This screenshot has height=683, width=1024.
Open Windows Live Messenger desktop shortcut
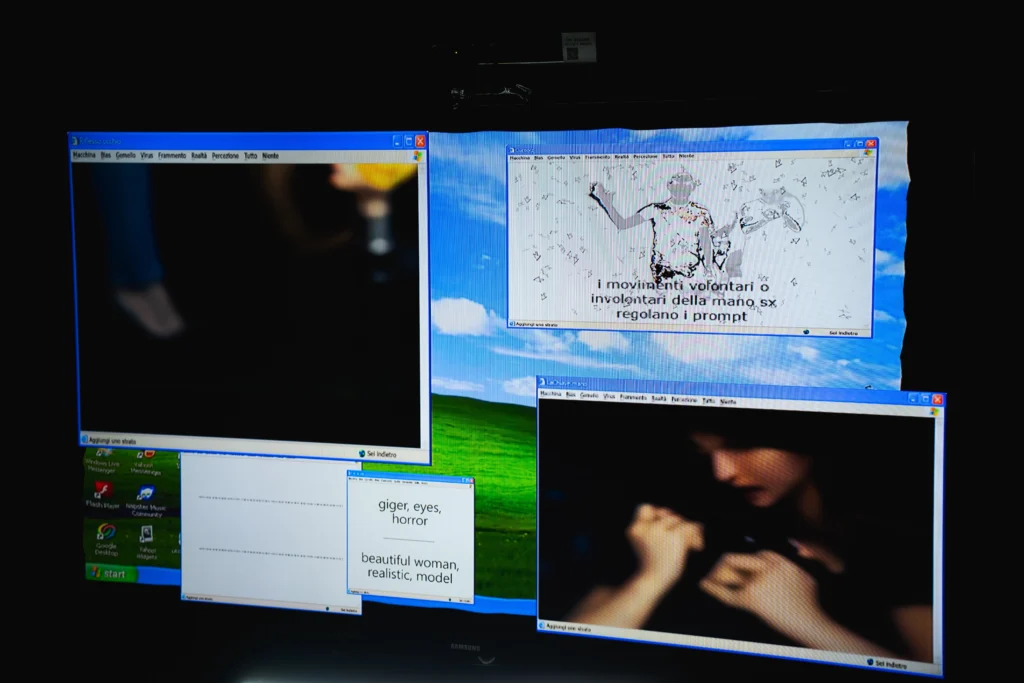(x=101, y=460)
